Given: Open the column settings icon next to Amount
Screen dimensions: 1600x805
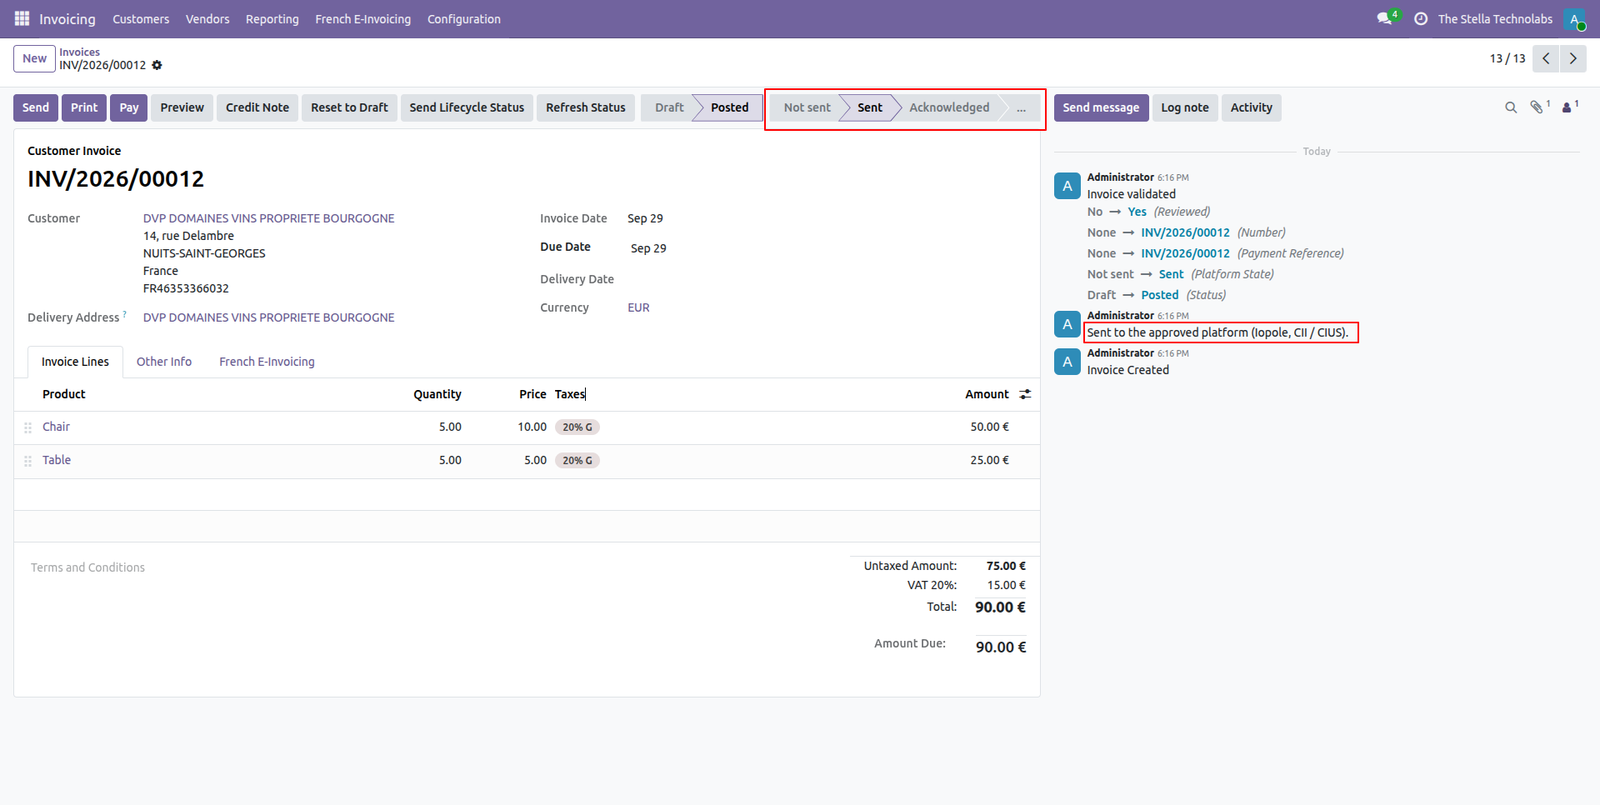Looking at the screenshot, I should click(x=1025, y=395).
